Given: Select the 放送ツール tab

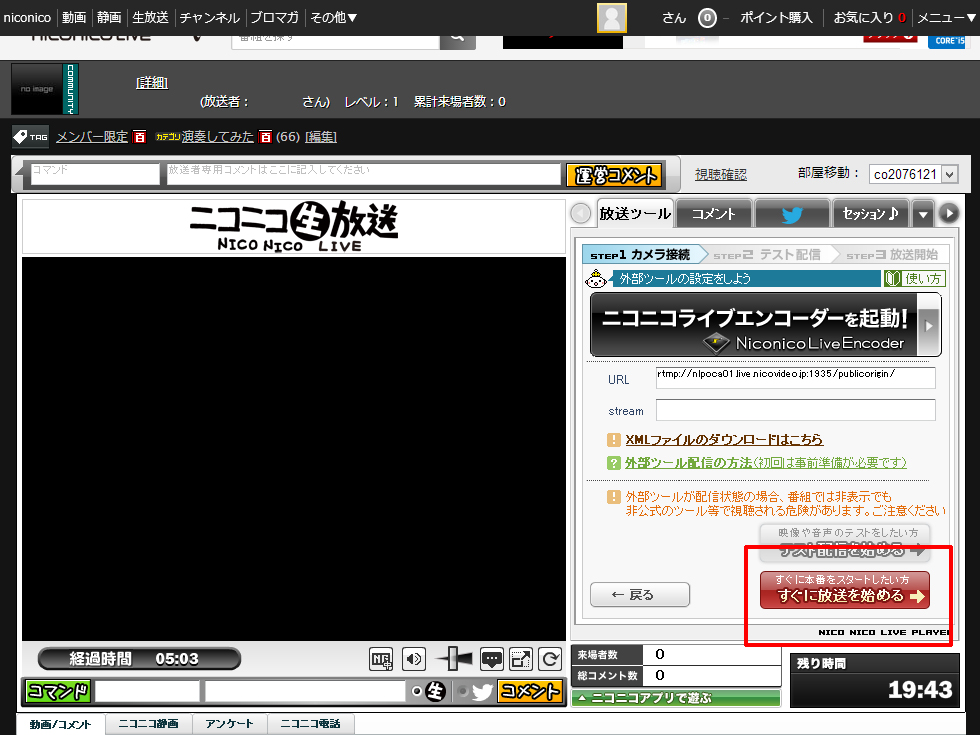Looking at the screenshot, I should click(x=635, y=214).
